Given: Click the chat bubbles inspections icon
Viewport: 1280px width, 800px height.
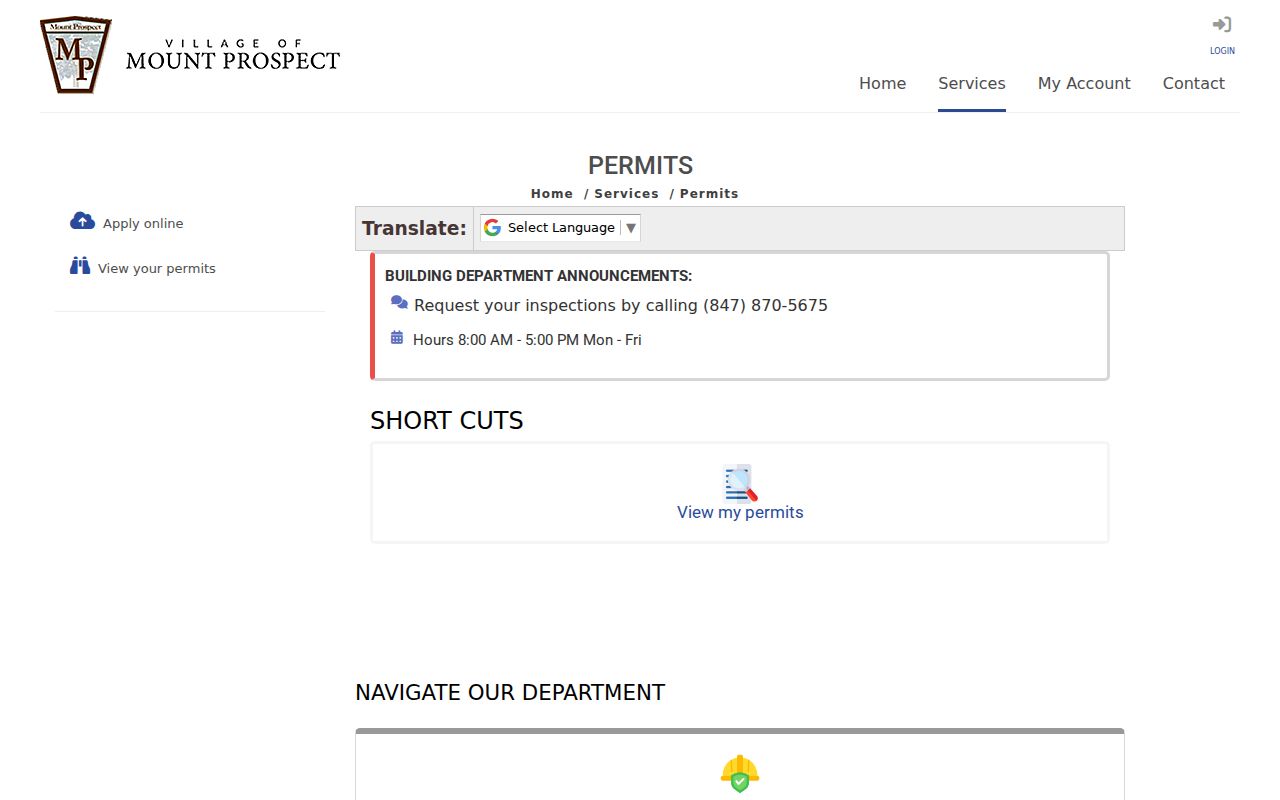Looking at the screenshot, I should tap(399, 303).
